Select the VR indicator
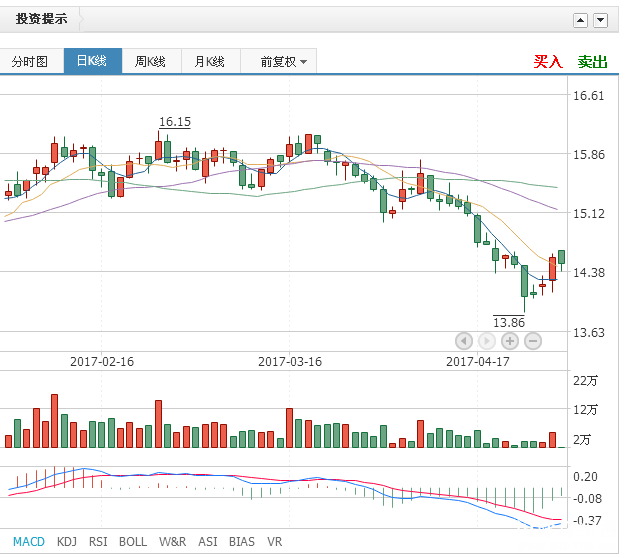The width and height of the screenshot is (625, 558). click(x=275, y=542)
